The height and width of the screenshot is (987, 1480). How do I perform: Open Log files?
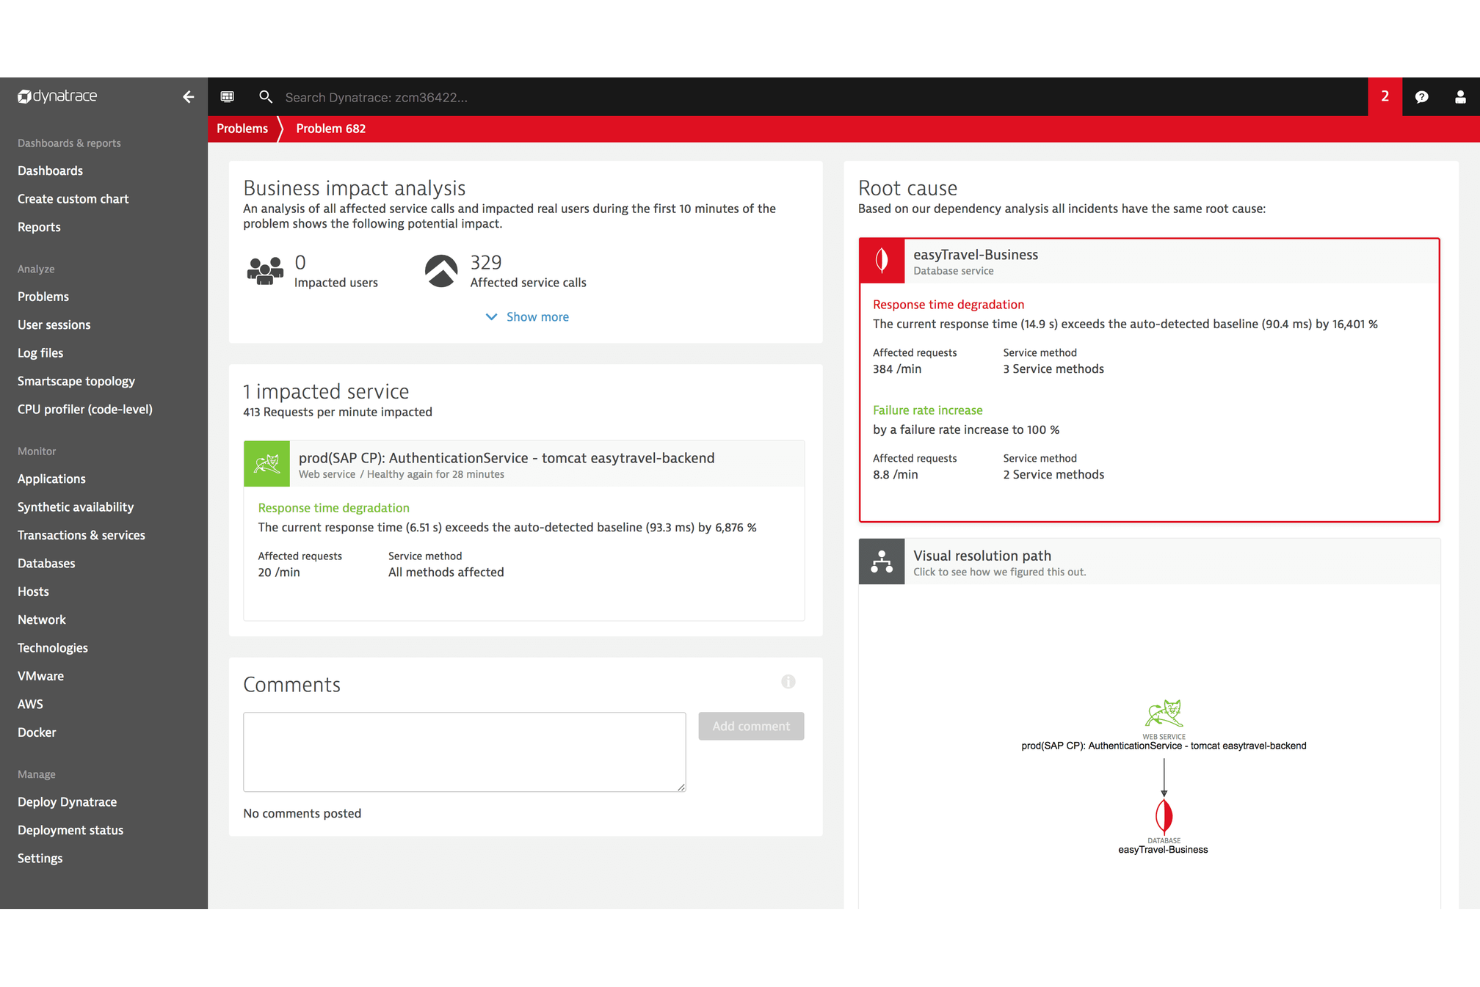pos(40,353)
